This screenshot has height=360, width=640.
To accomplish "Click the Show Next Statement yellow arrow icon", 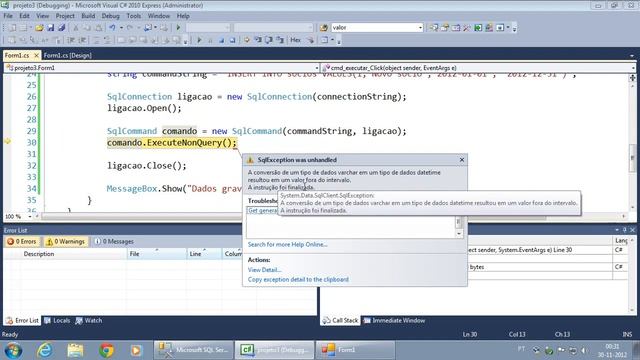I will (247, 40).
